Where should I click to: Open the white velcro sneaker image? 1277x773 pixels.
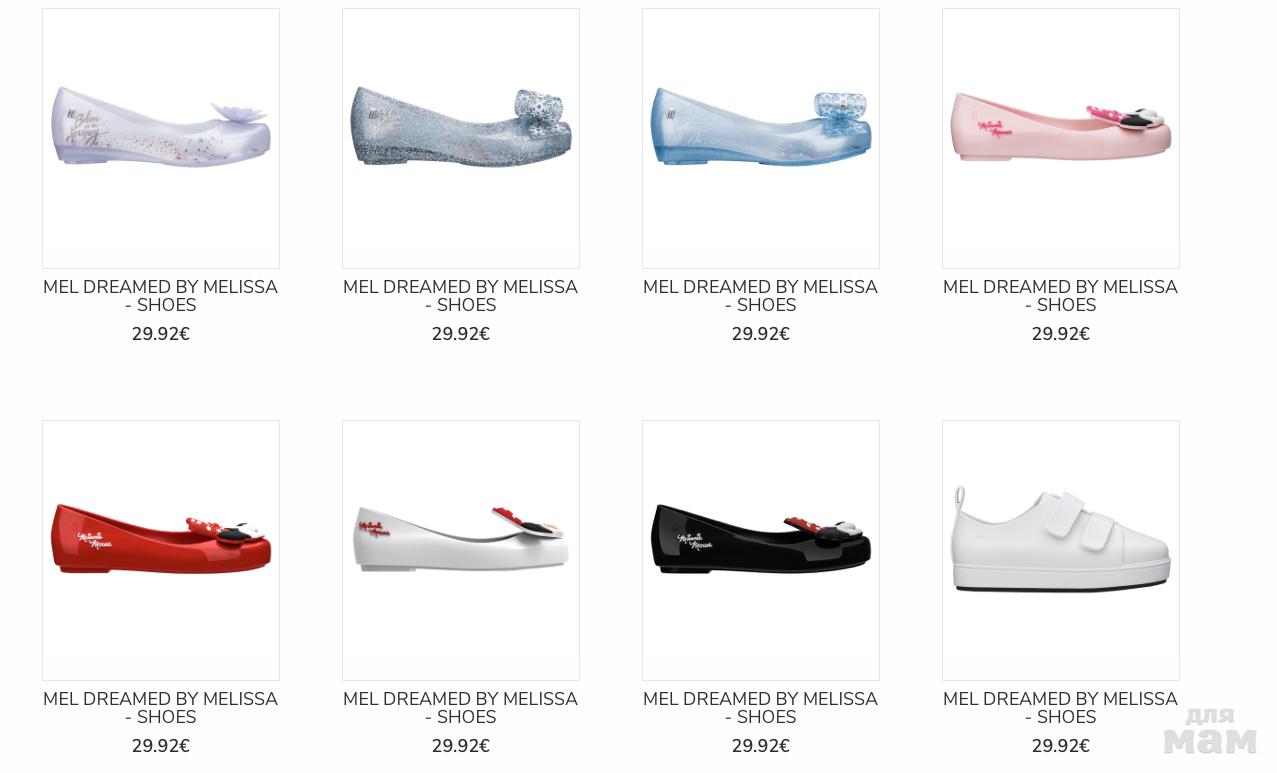[1061, 550]
